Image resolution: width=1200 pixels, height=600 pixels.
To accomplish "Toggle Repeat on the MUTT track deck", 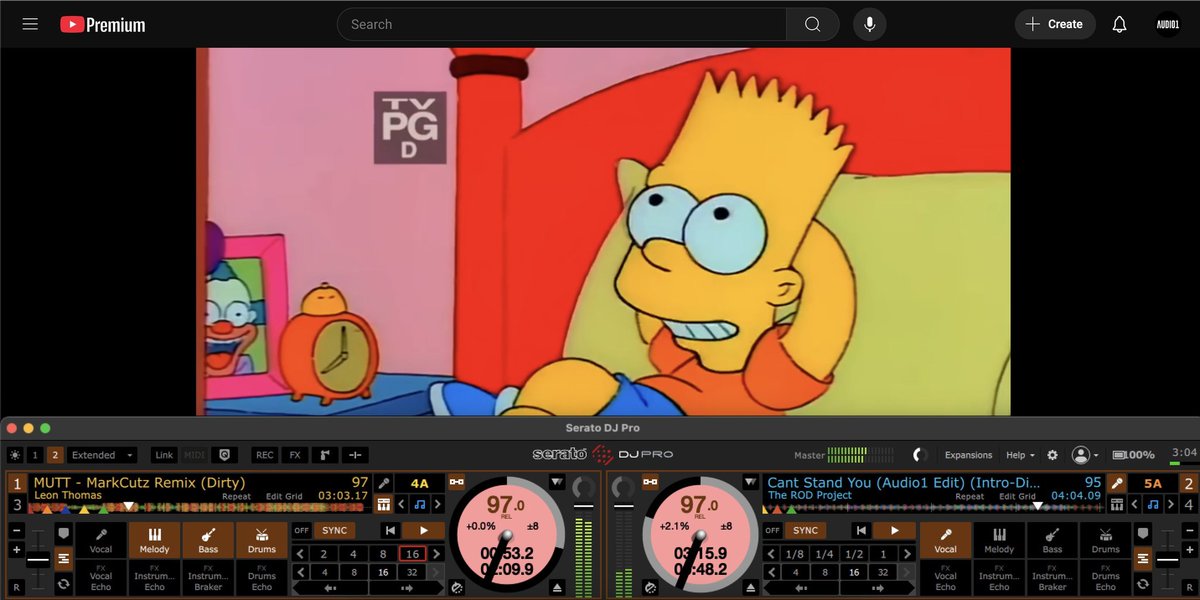I will coord(237,496).
